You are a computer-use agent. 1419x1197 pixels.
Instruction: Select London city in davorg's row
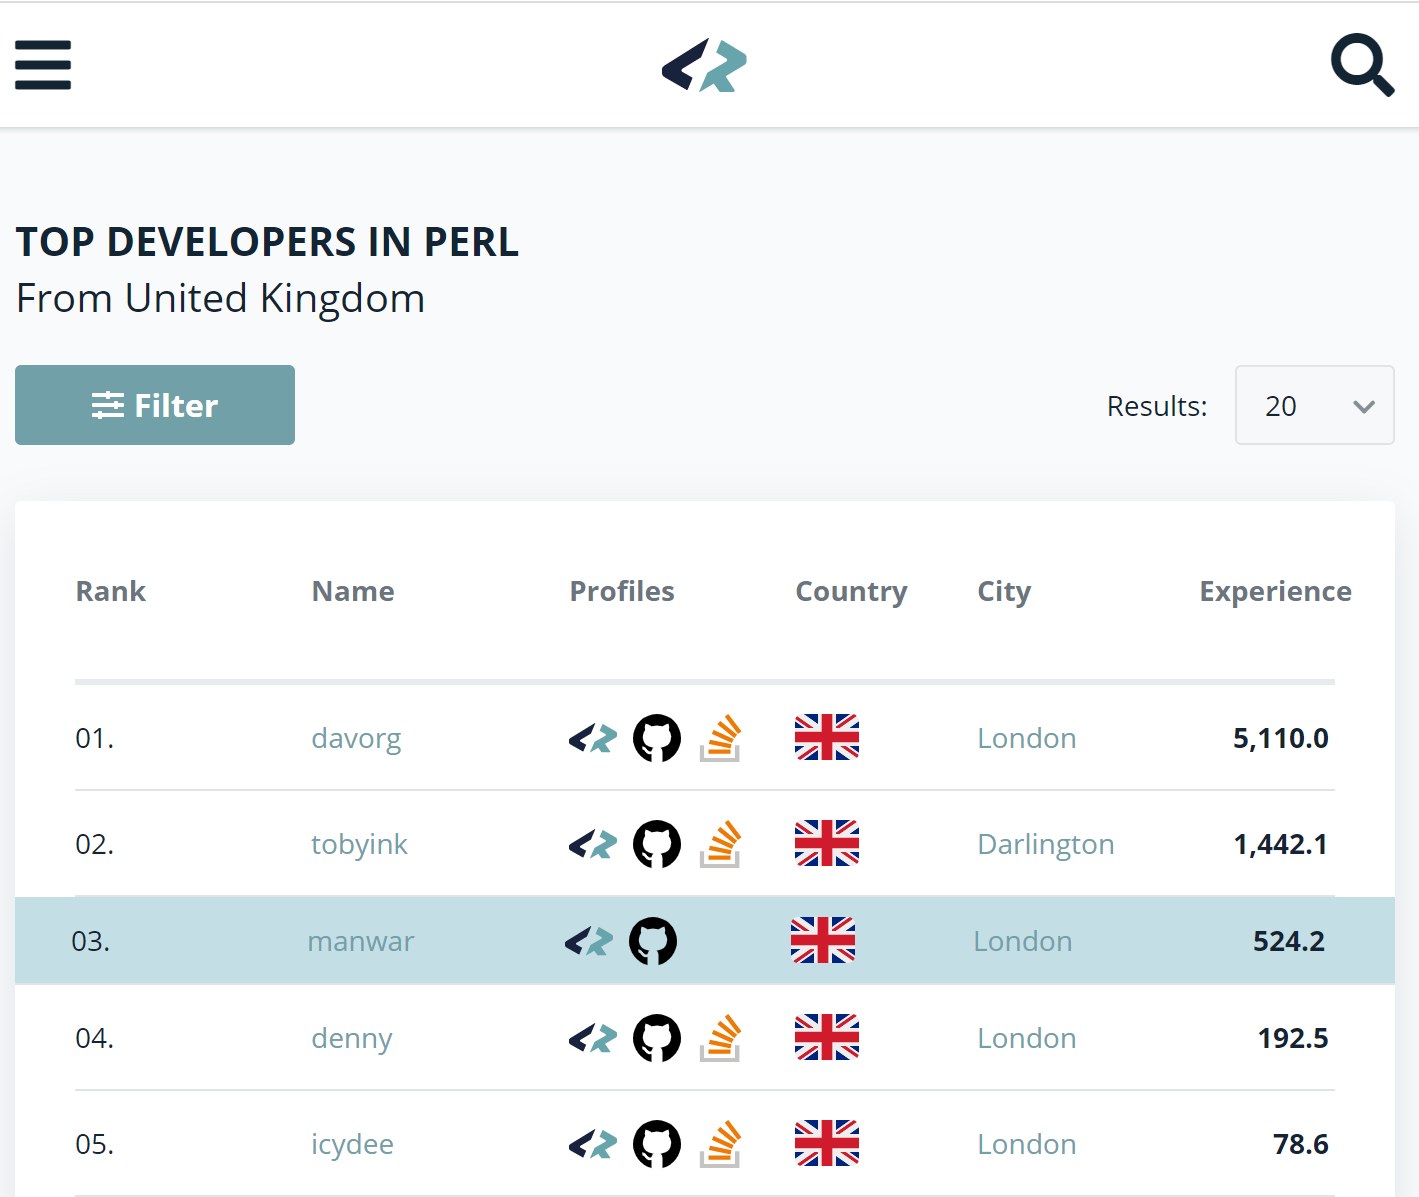click(x=1027, y=738)
